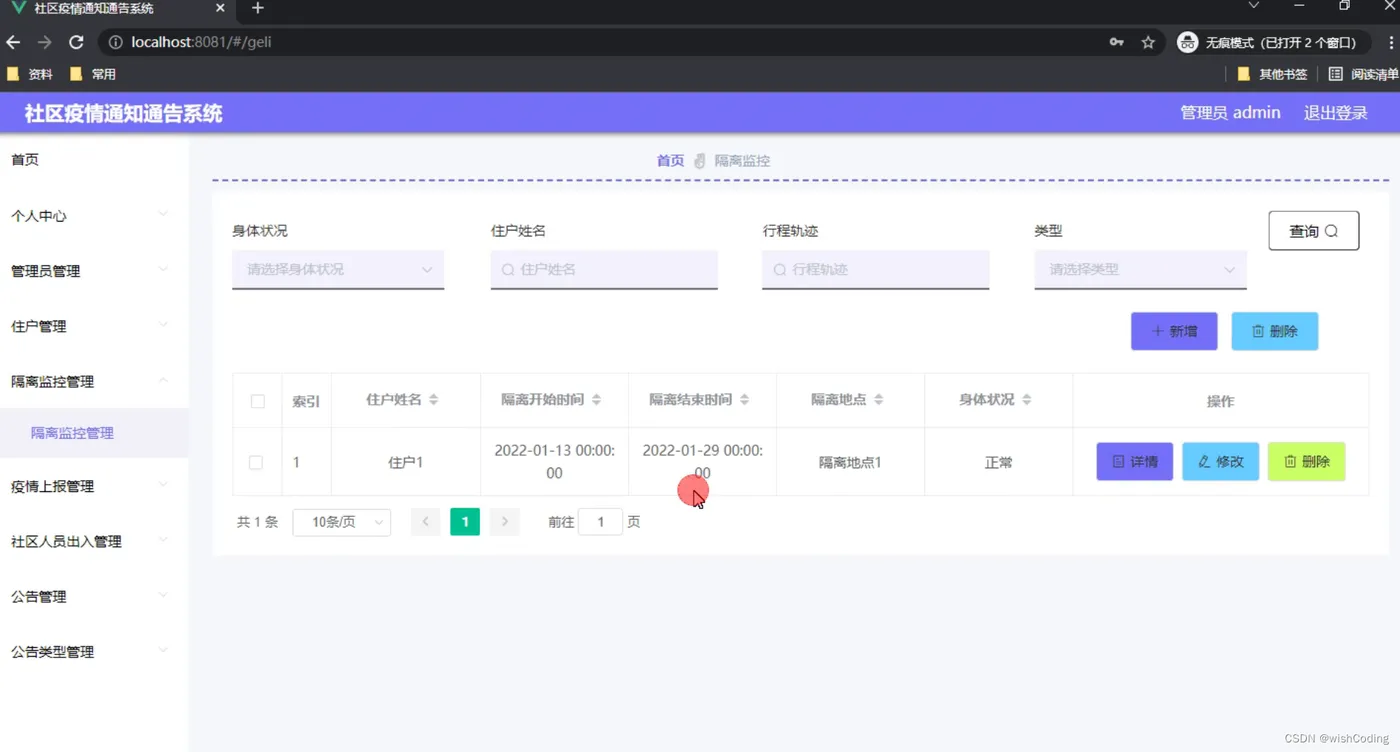Expand the 公告类型管理 sidebar menu
1400x752 pixels.
(94, 651)
